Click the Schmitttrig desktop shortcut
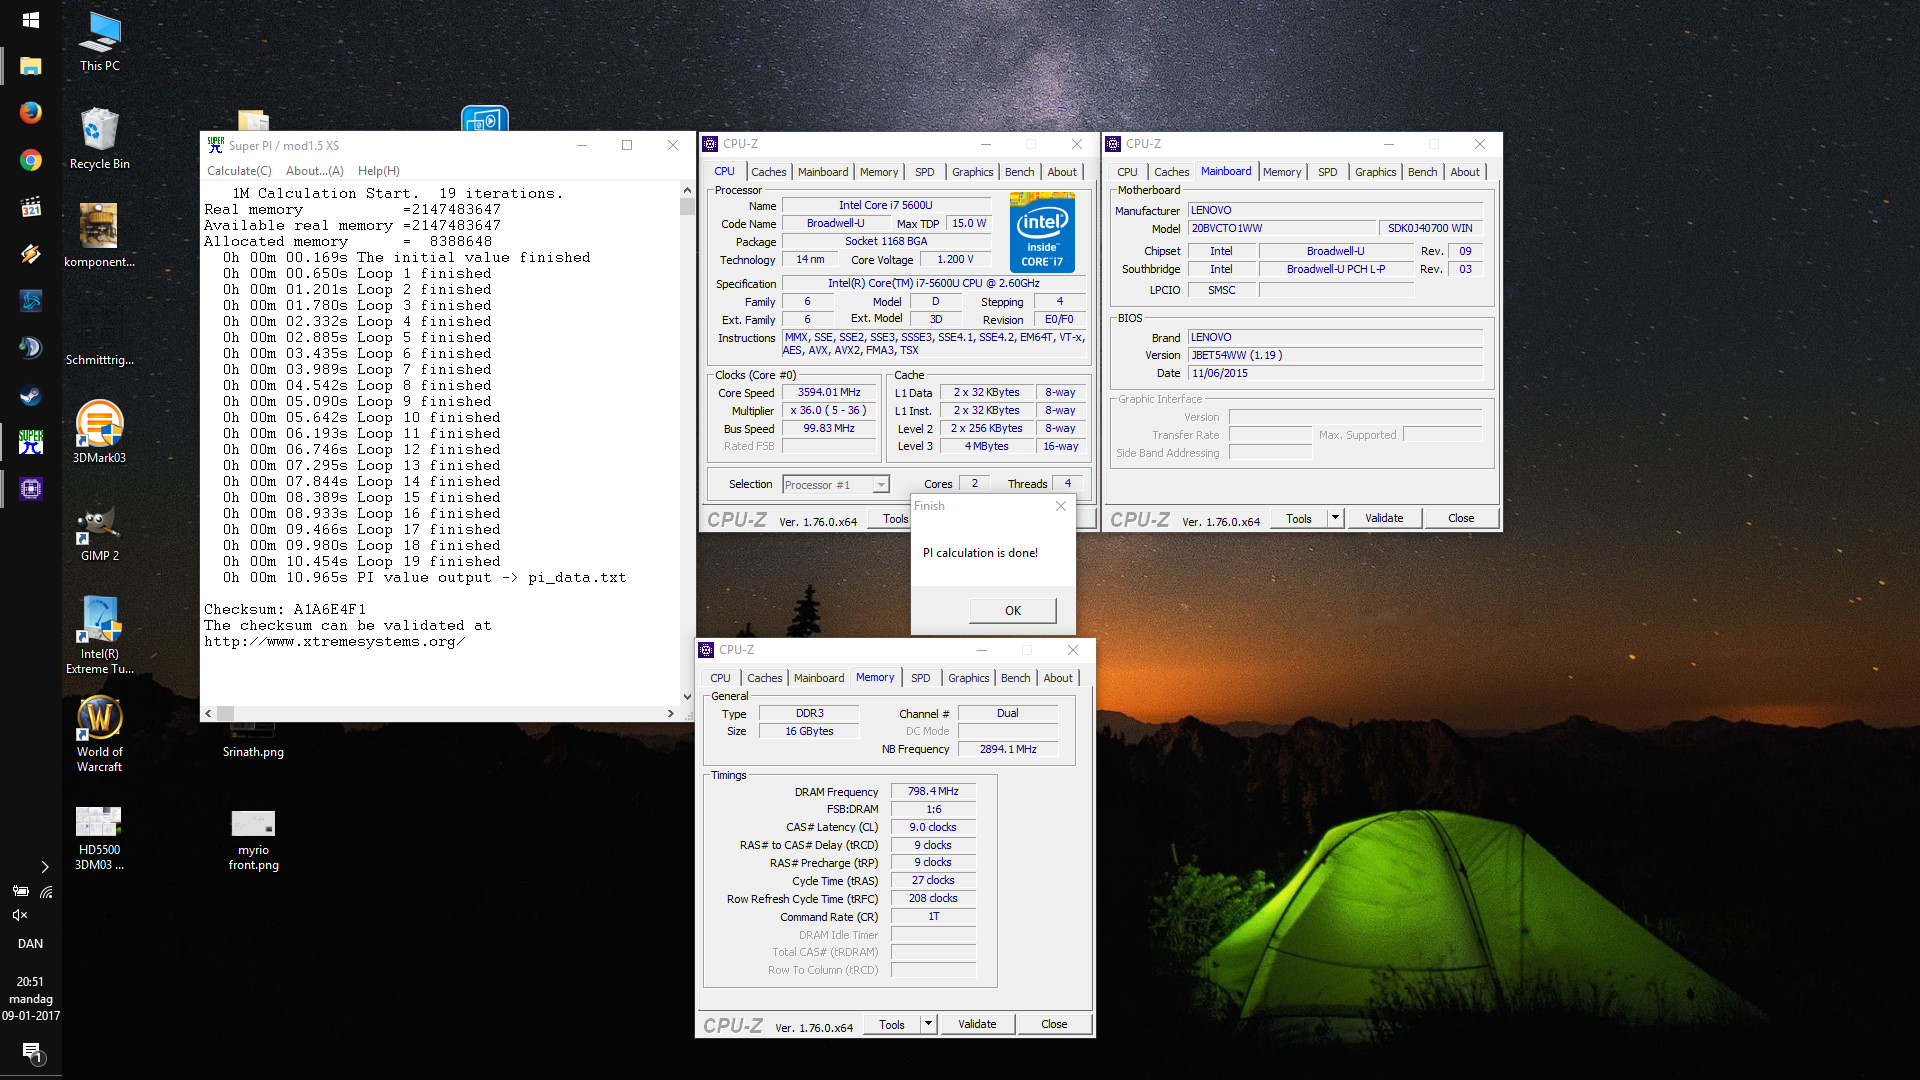 point(99,335)
